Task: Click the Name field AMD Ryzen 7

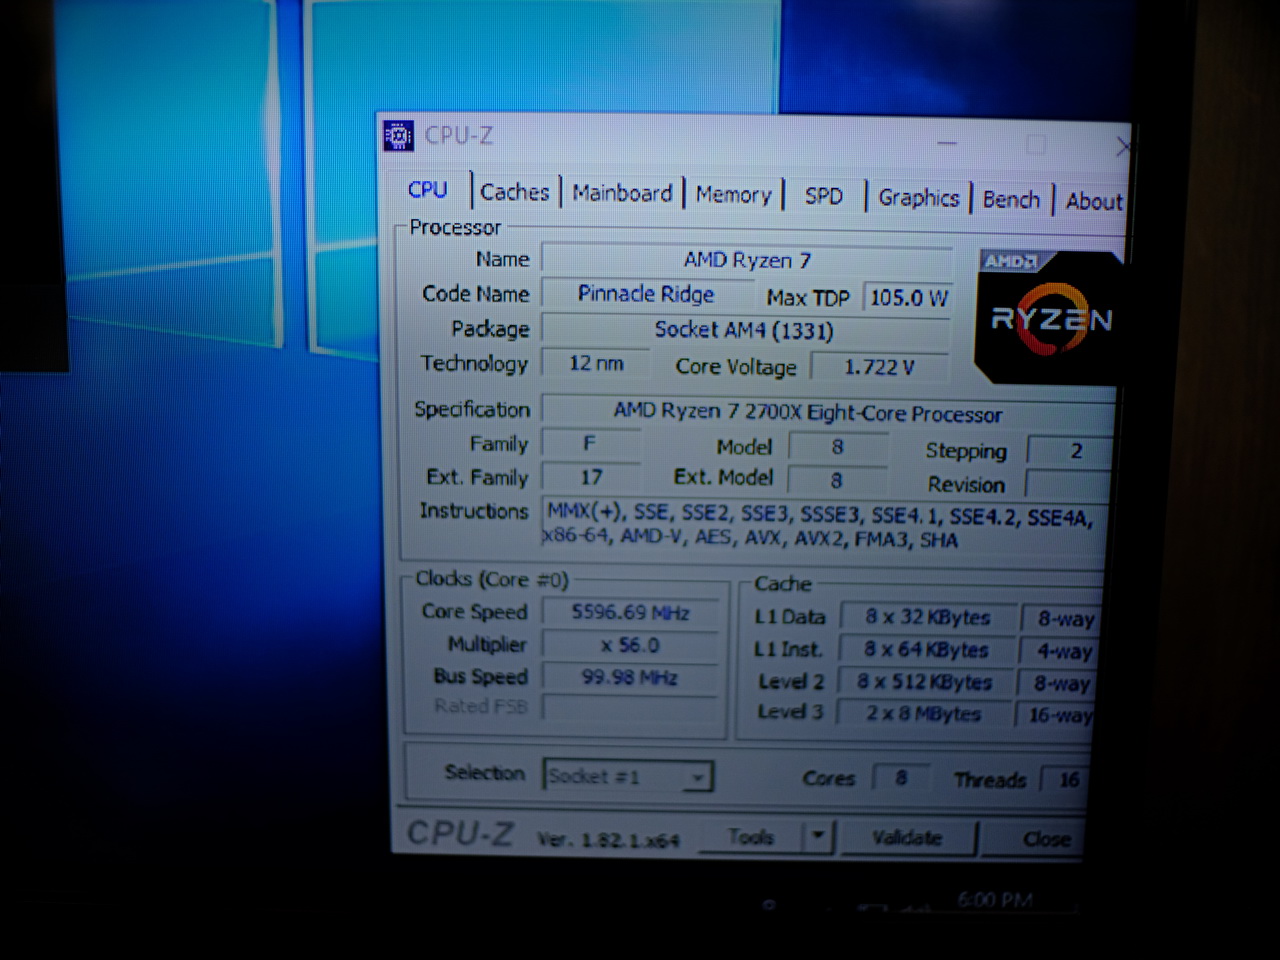Action: click(x=746, y=260)
